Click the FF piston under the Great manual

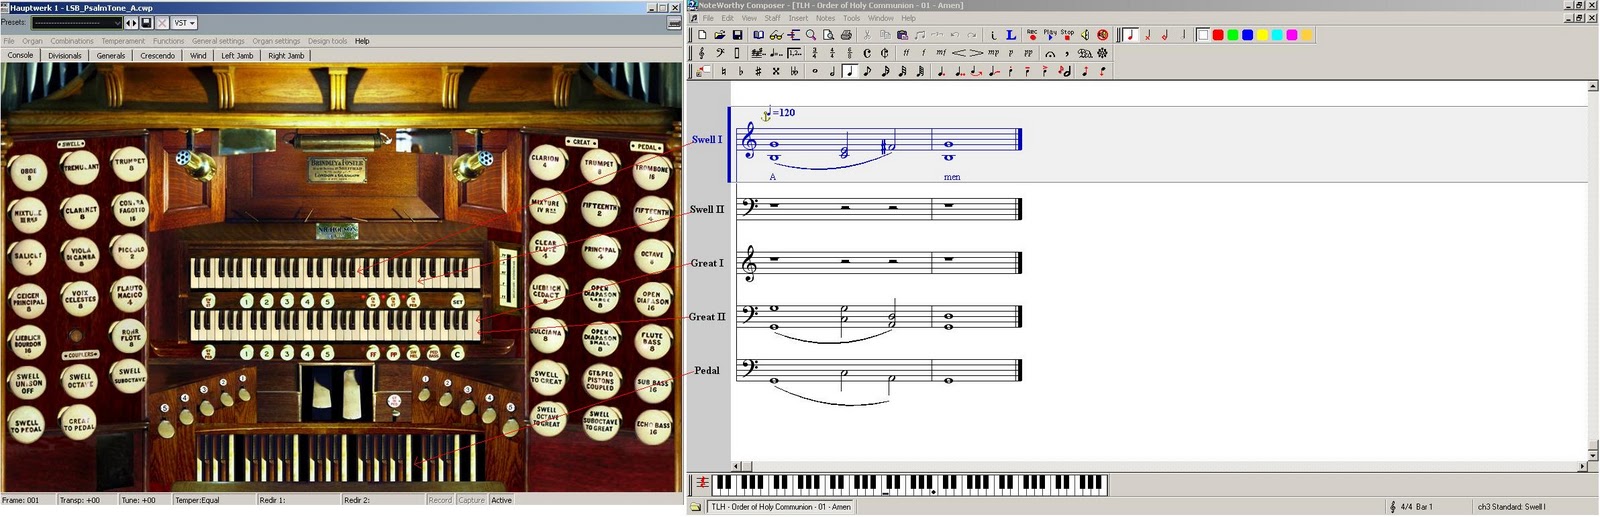[x=373, y=354]
